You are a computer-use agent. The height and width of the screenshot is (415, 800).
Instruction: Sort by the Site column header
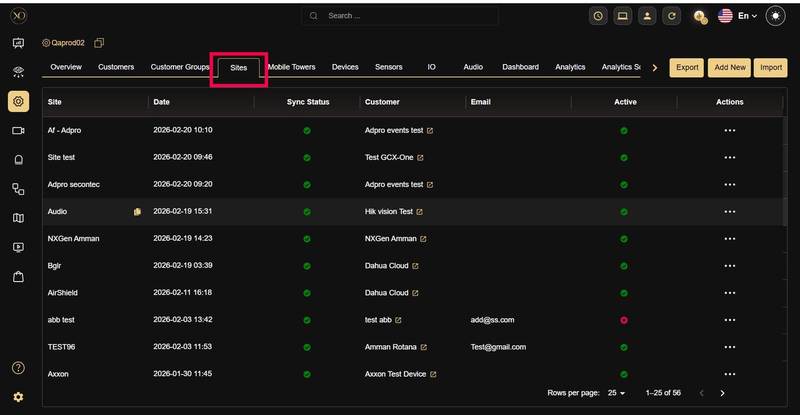55,102
